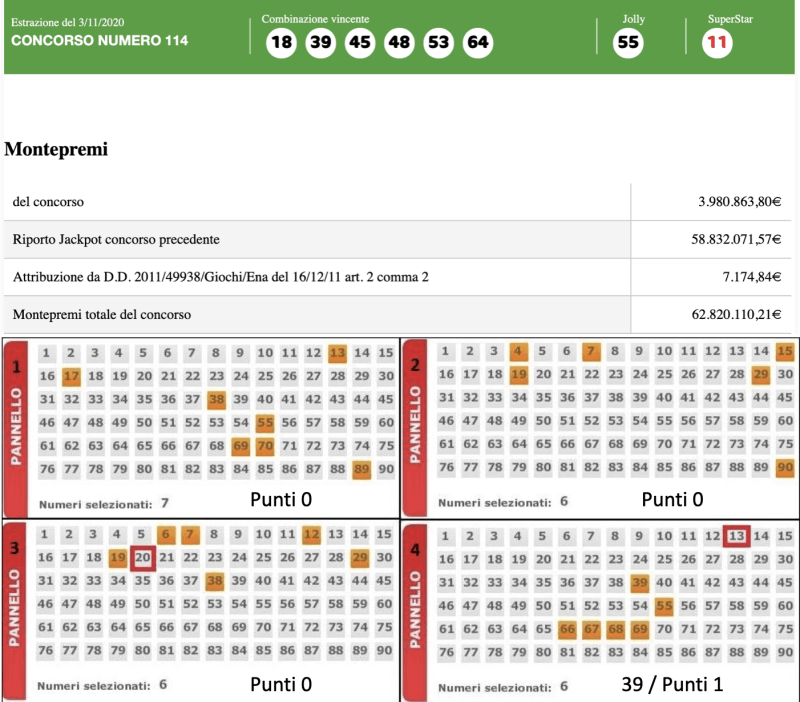Click the Jolly ball number 55
The height and width of the screenshot is (702, 800).
[x=628, y=43]
